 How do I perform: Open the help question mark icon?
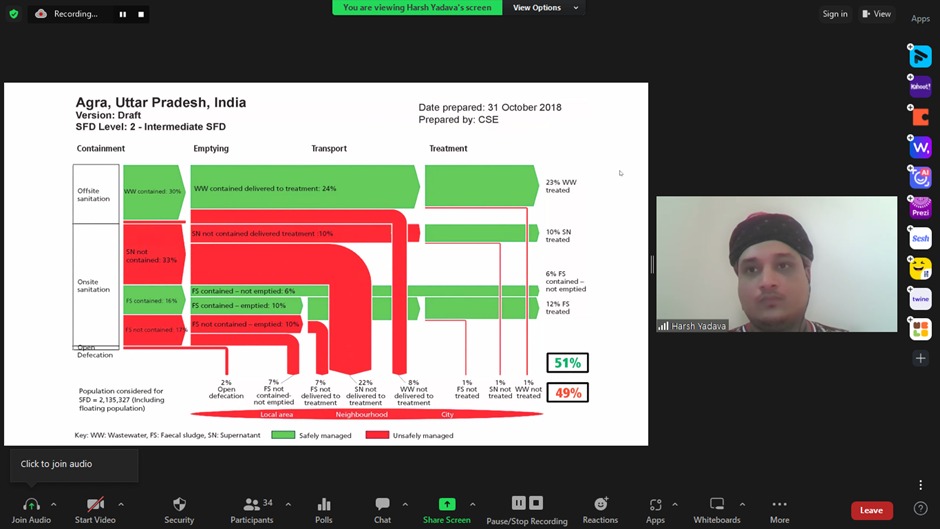pos(921,509)
